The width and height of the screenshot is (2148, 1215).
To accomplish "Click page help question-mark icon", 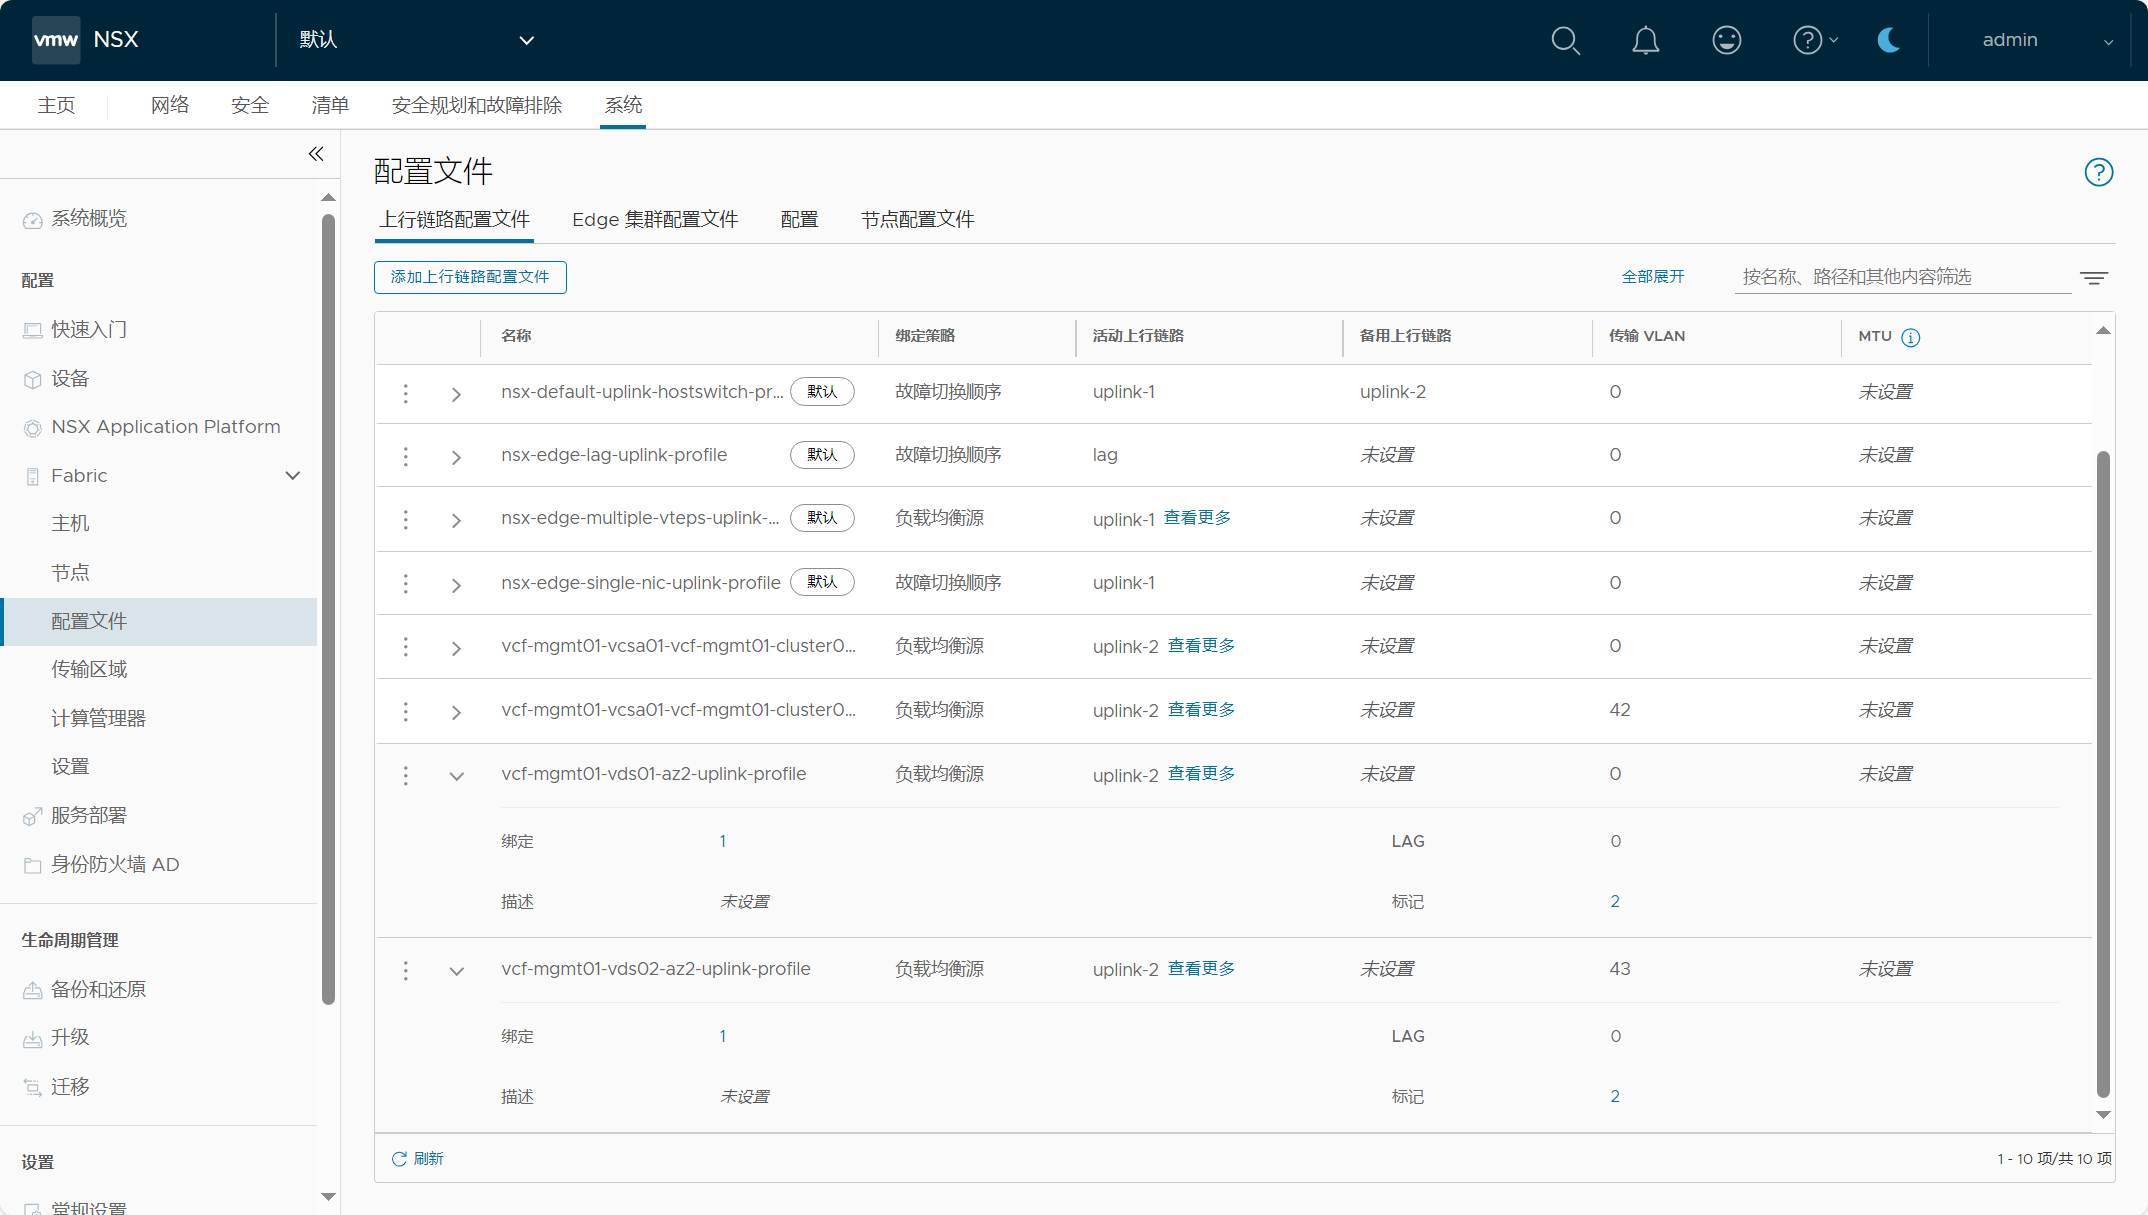I will tap(2098, 172).
